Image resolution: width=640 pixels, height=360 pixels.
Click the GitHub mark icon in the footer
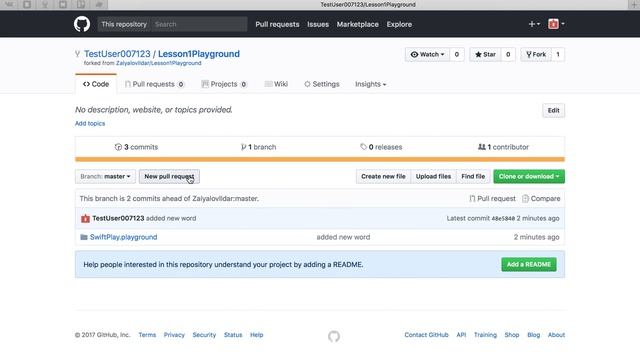coord(334,336)
